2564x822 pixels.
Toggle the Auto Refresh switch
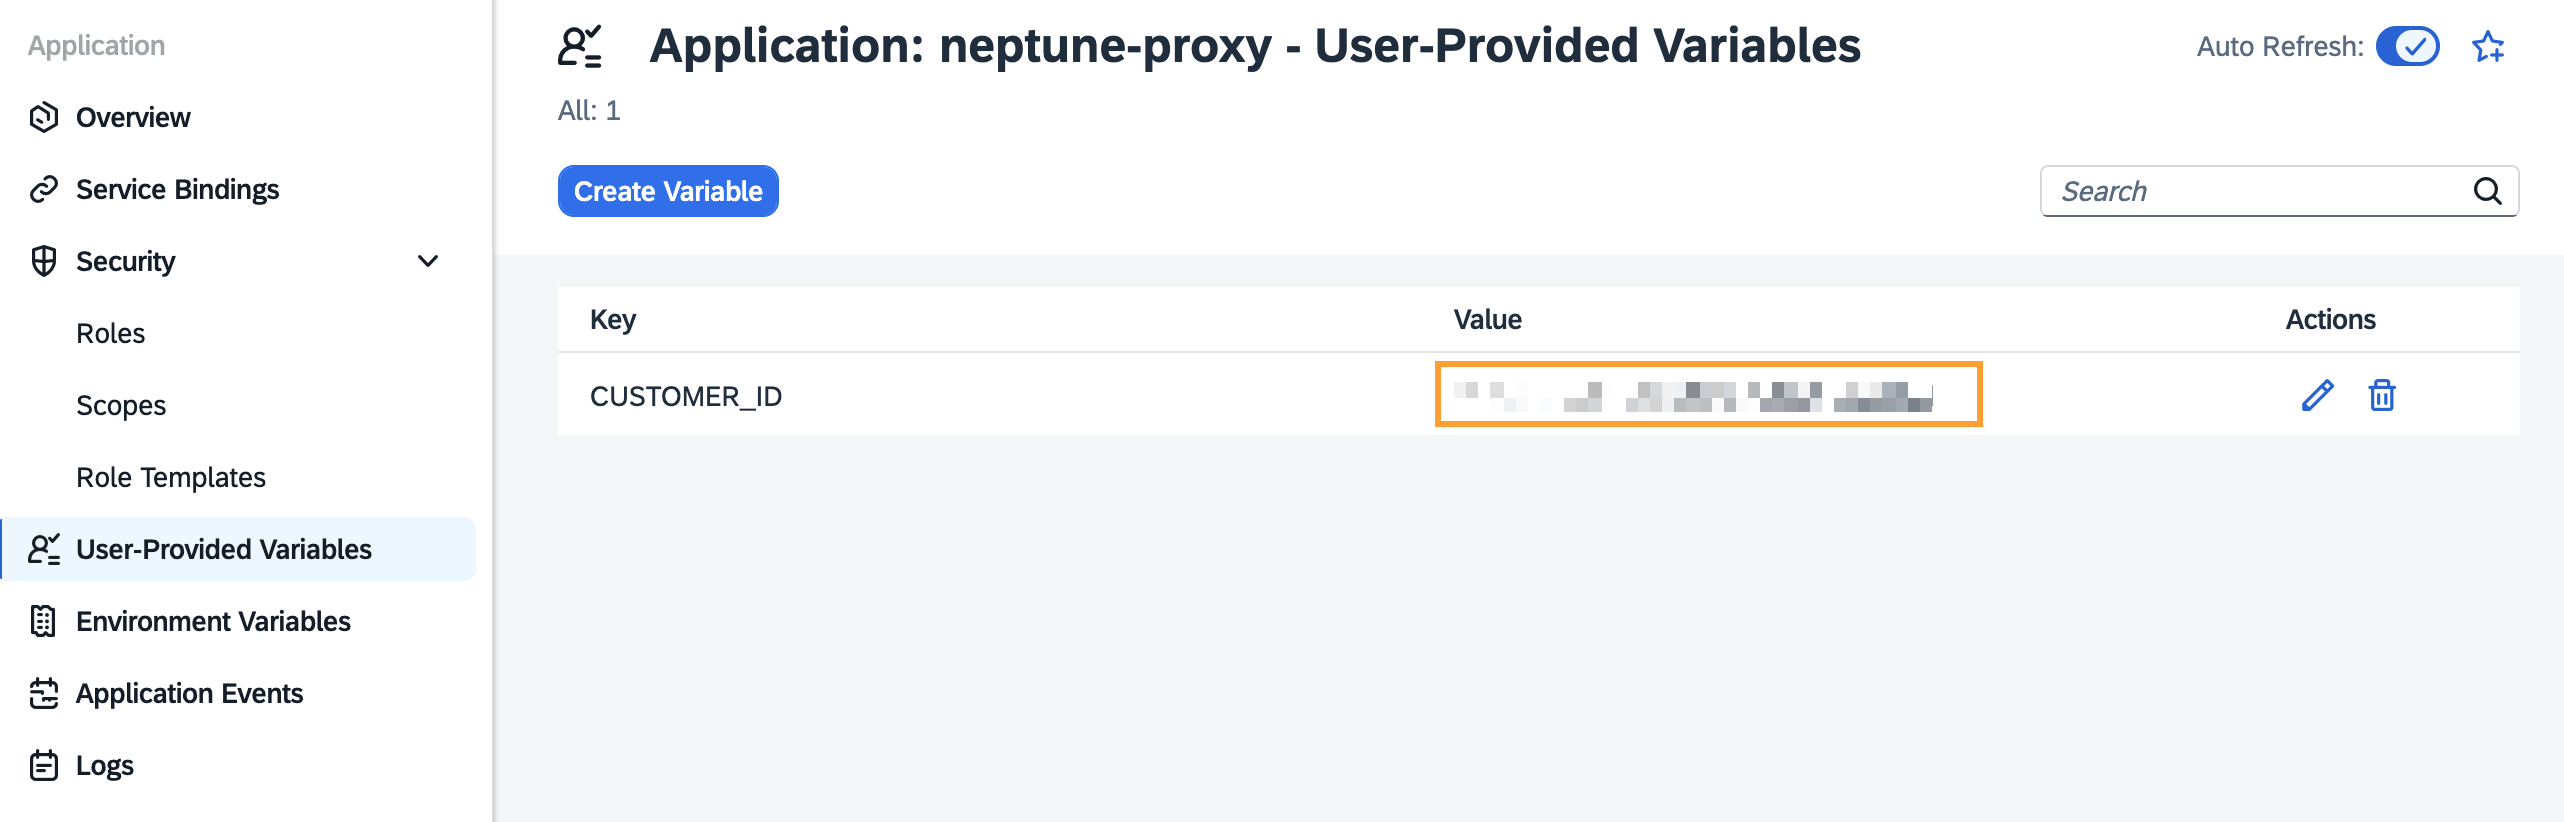point(2407,46)
